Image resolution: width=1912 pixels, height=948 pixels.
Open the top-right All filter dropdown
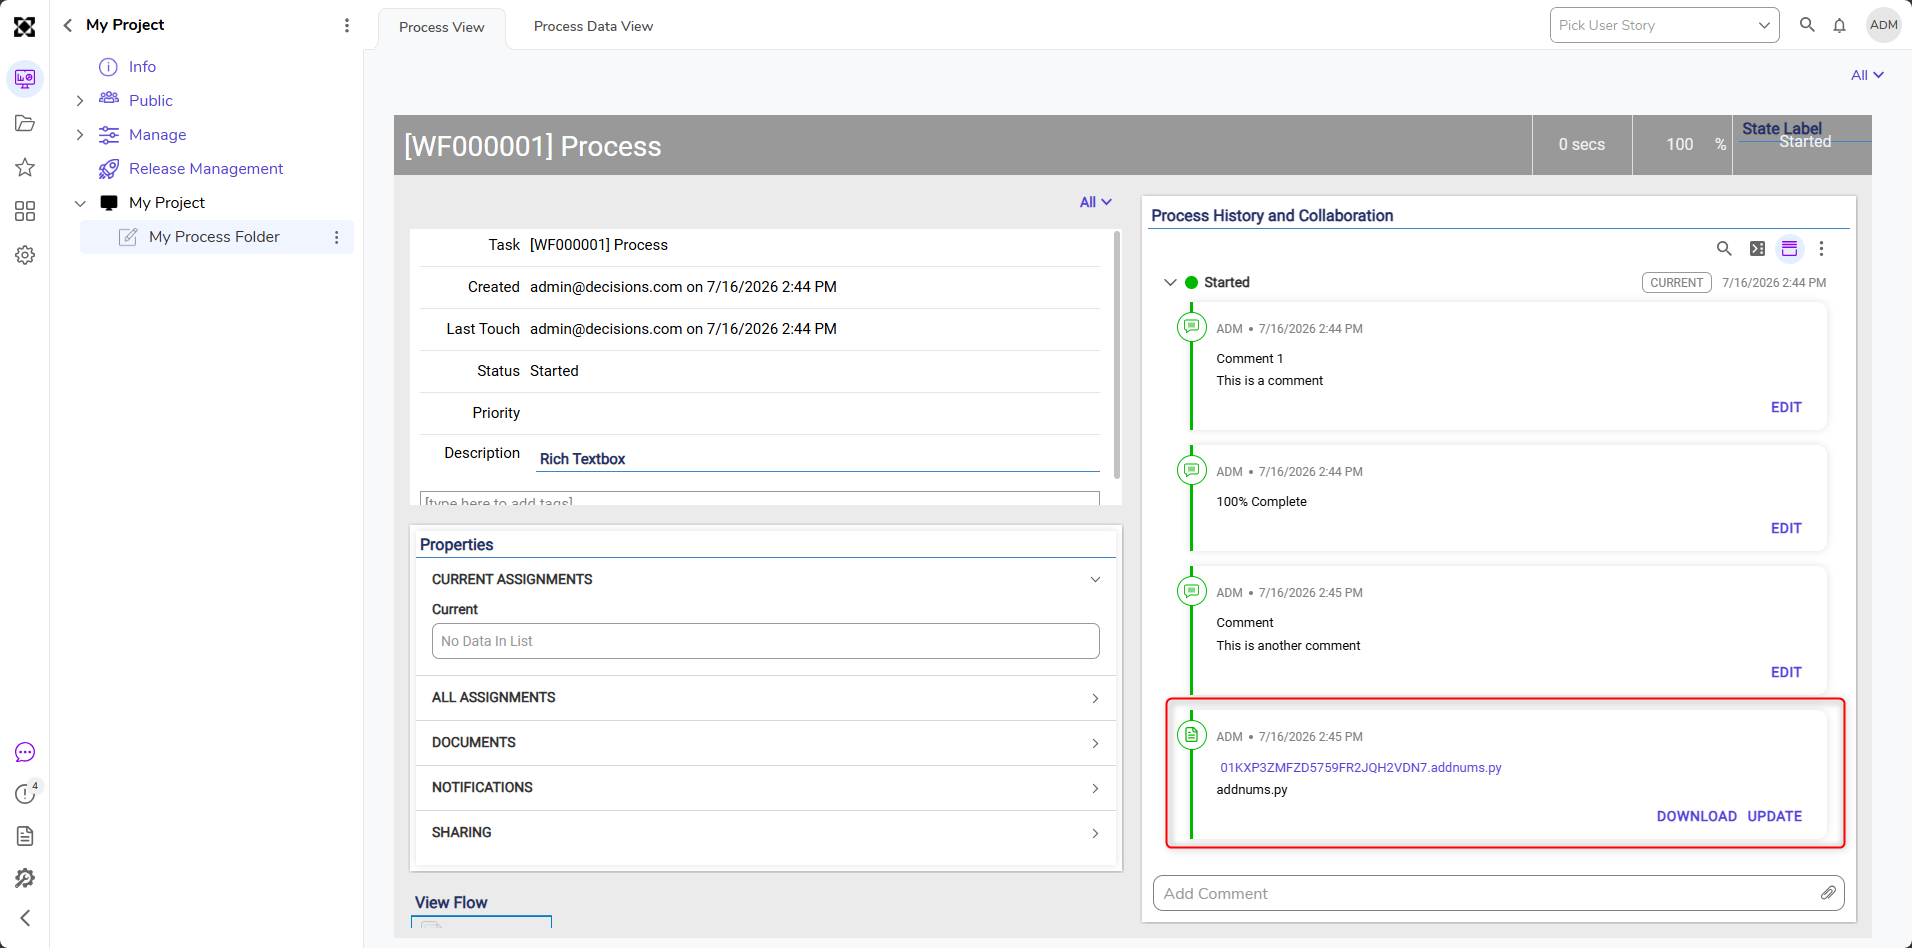pyautogui.click(x=1867, y=75)
